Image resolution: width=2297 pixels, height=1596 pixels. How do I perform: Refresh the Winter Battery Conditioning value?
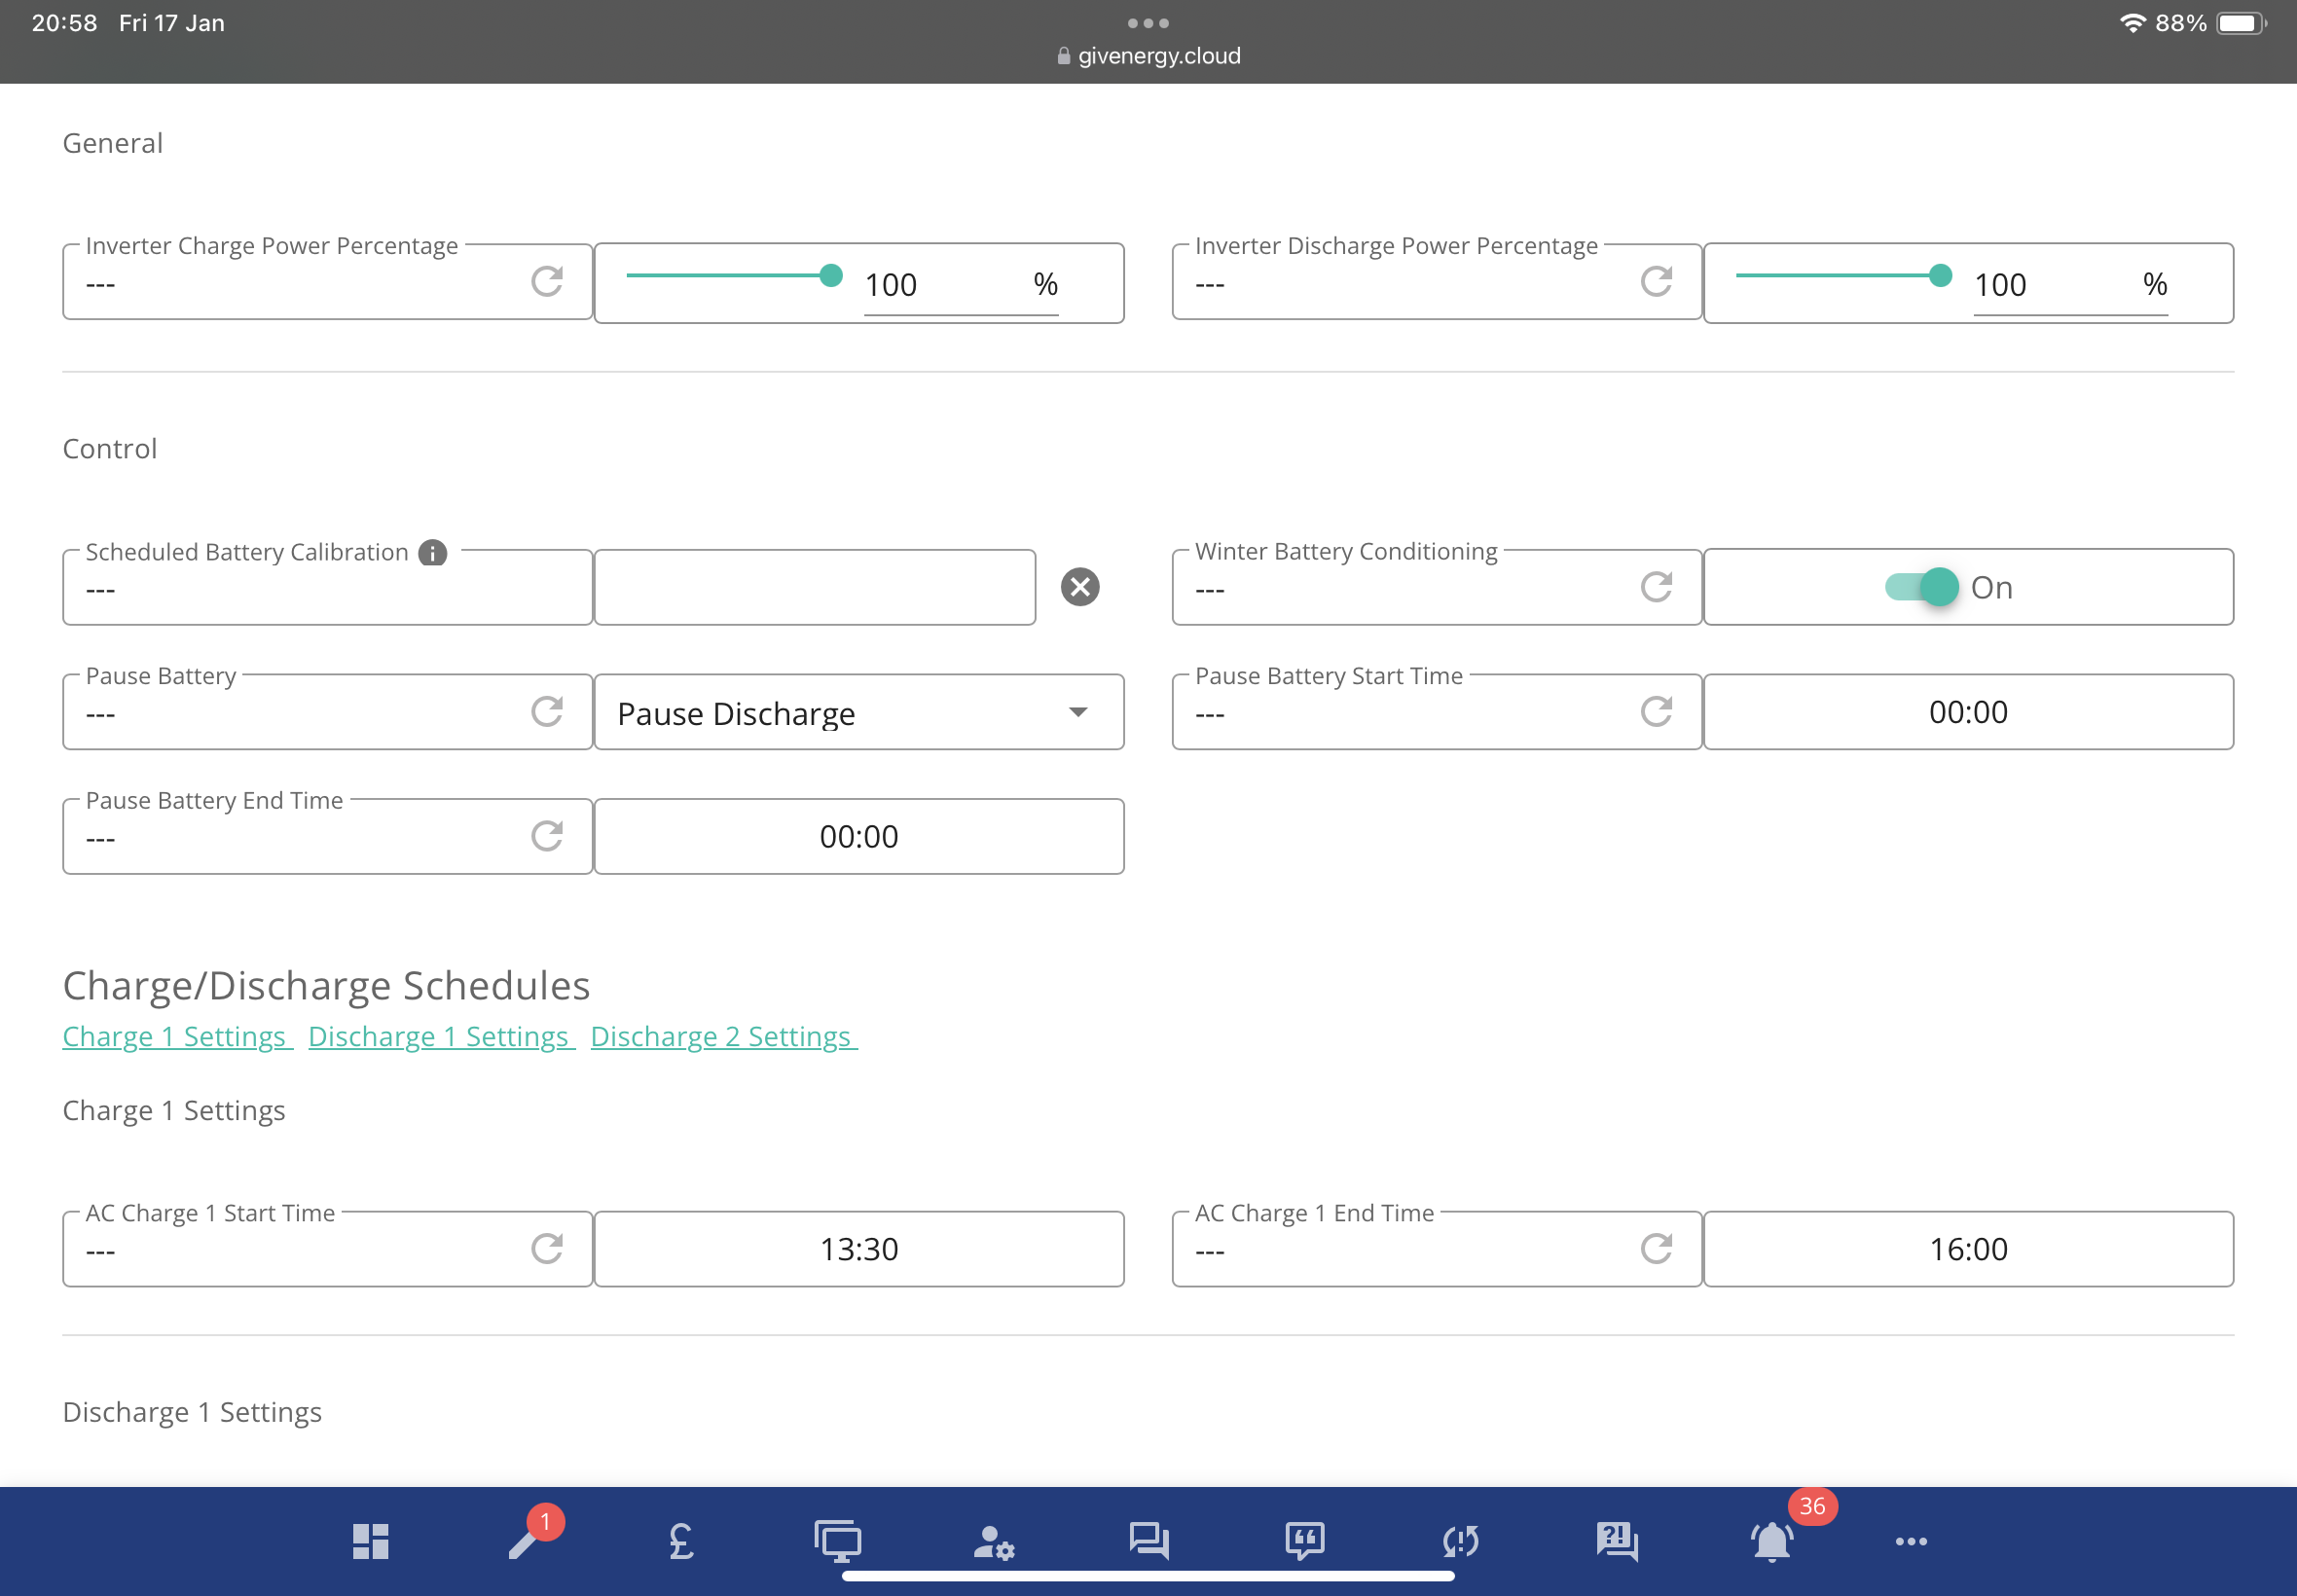(x=1657, y=587)
